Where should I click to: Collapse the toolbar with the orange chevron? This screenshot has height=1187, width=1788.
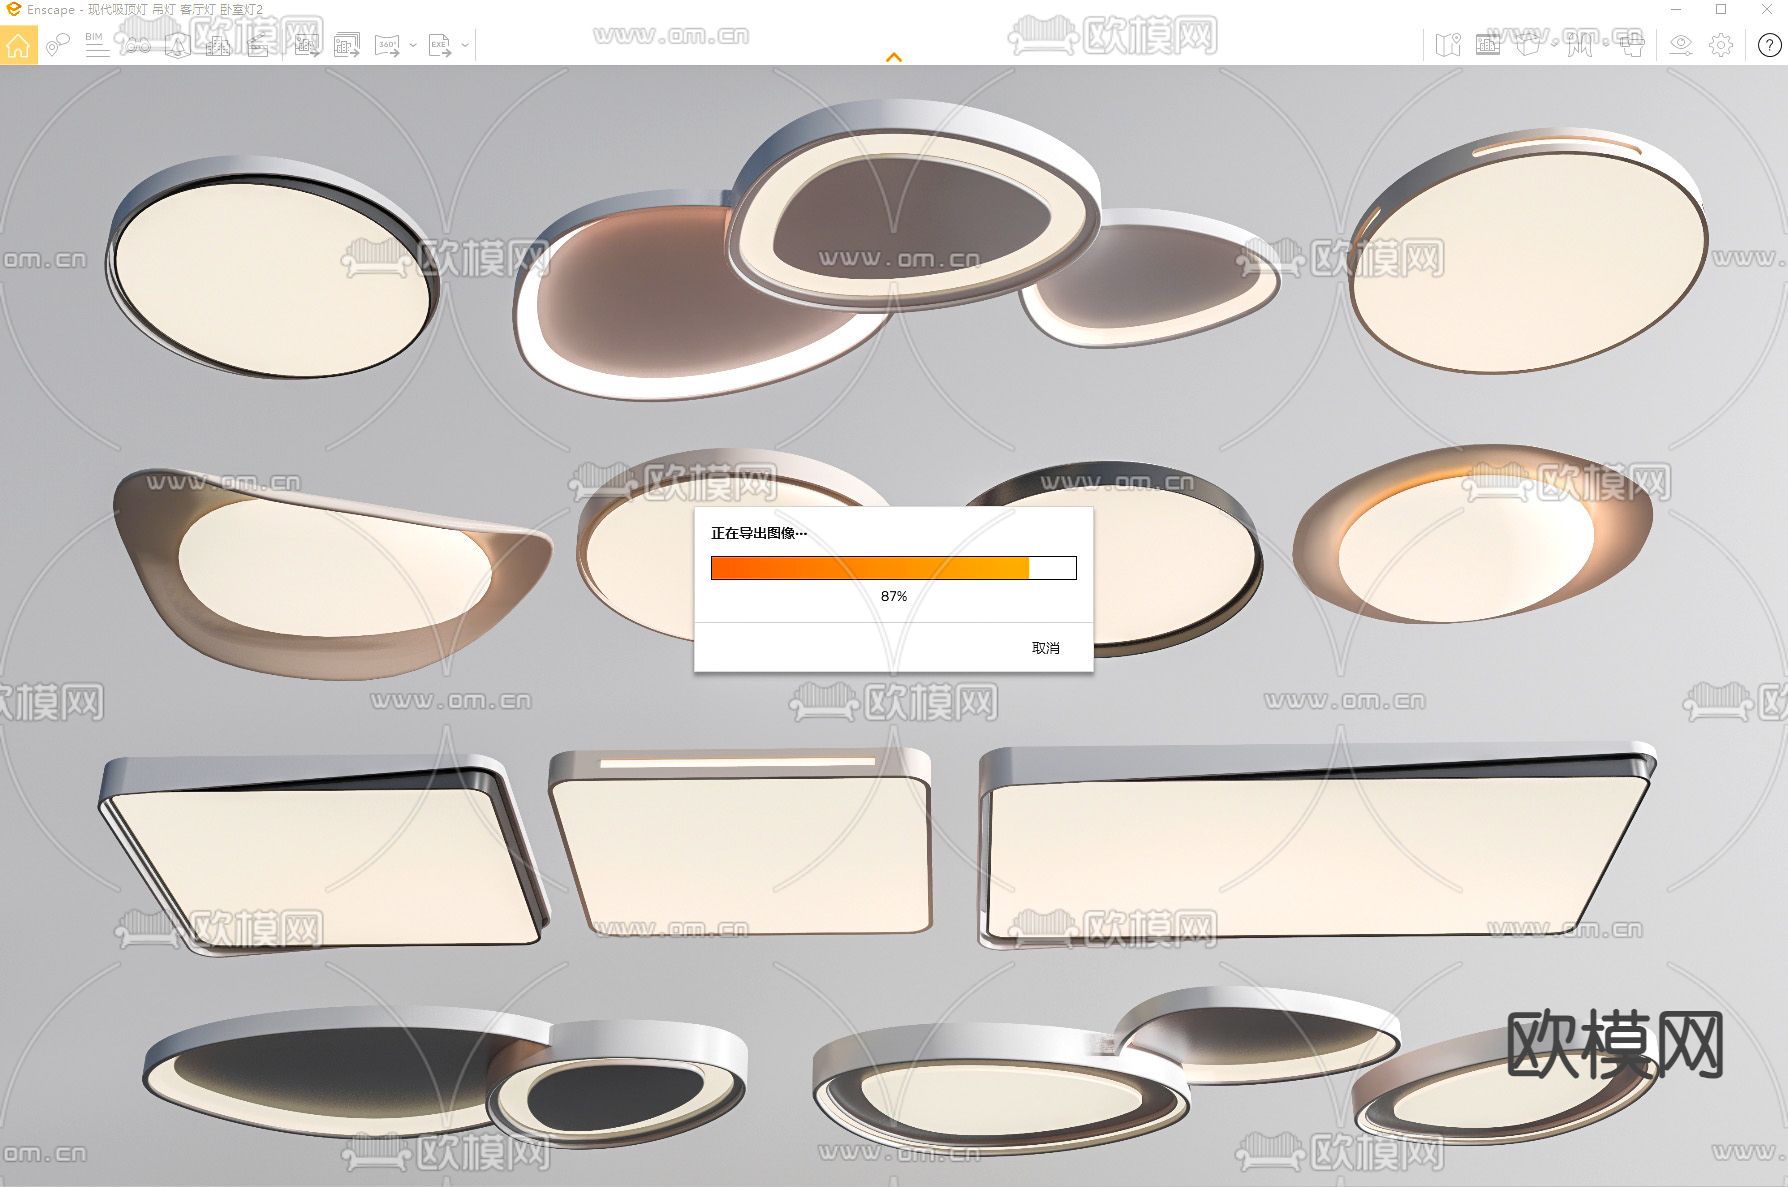tap(894, 57)
